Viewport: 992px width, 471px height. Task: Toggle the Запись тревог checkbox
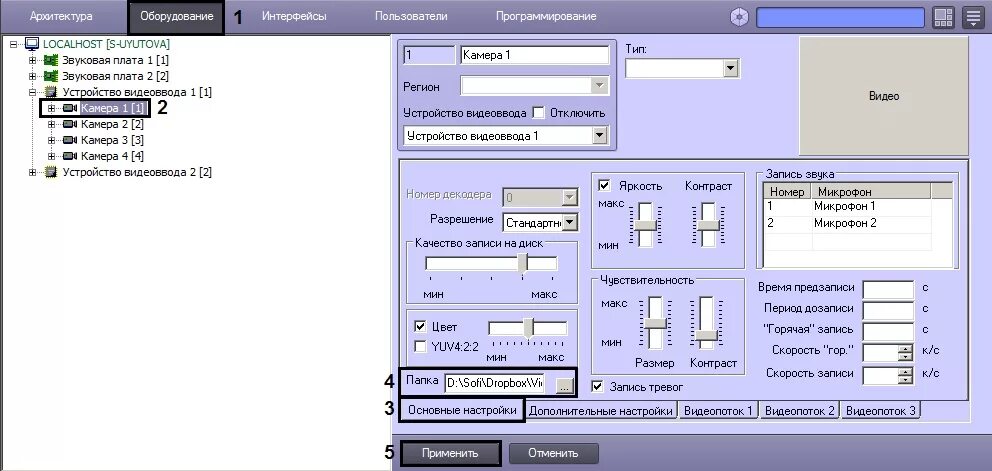click(x=597, y=386)
